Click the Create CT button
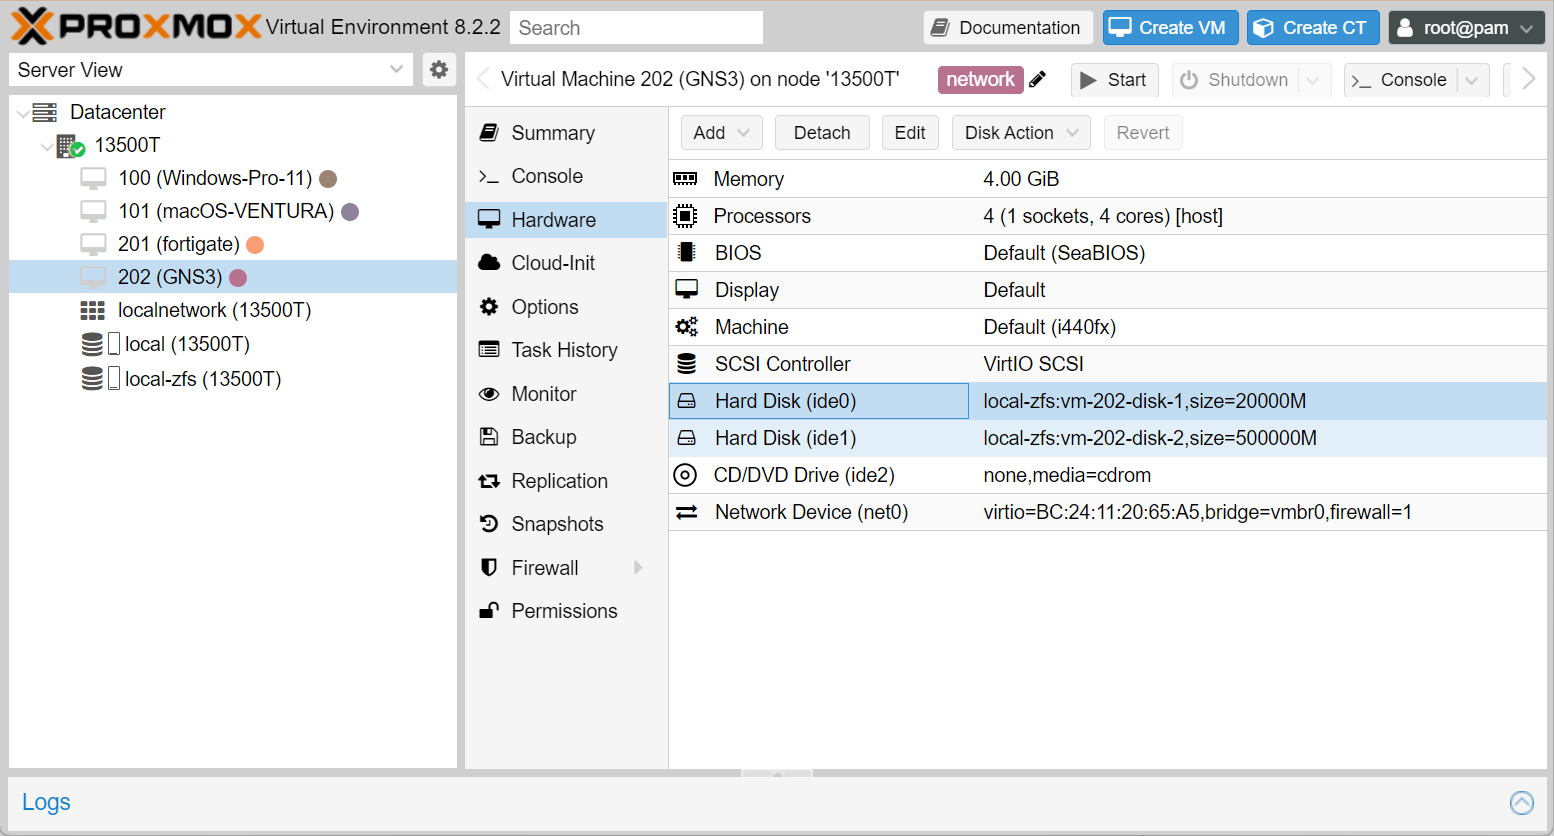The image size is (1554, 836). (1313, 27)
